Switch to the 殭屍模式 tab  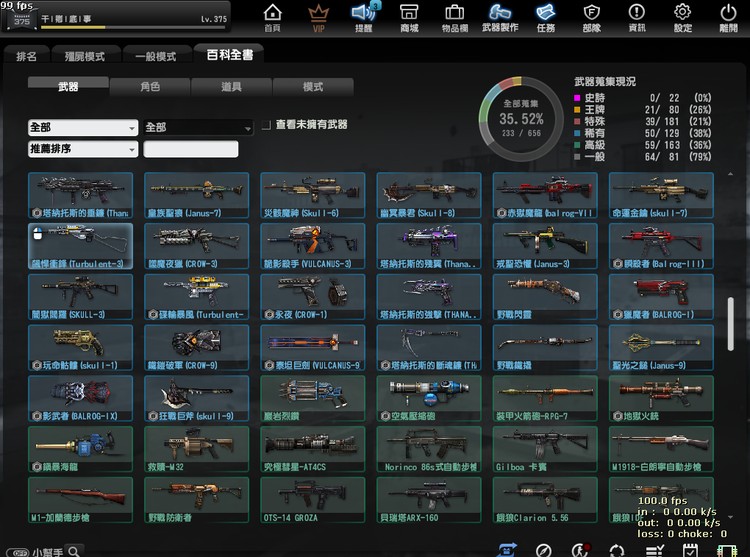pos(85,56)
